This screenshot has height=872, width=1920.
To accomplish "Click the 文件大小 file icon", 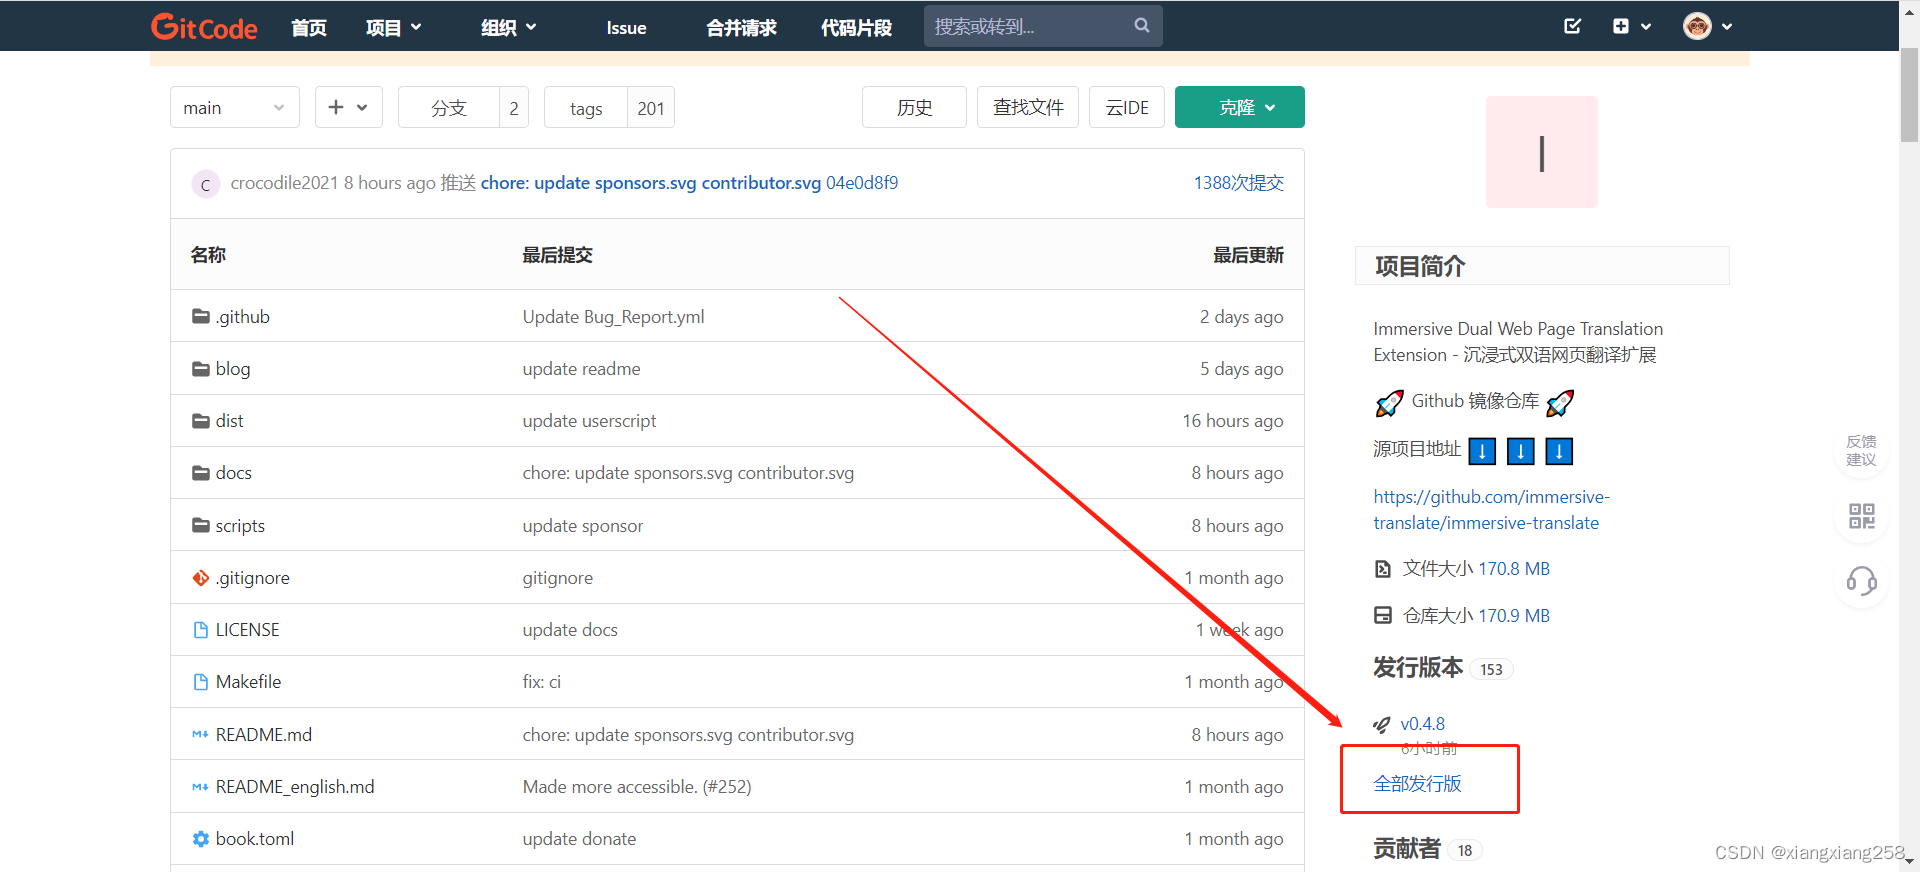I will point(1382,569).
